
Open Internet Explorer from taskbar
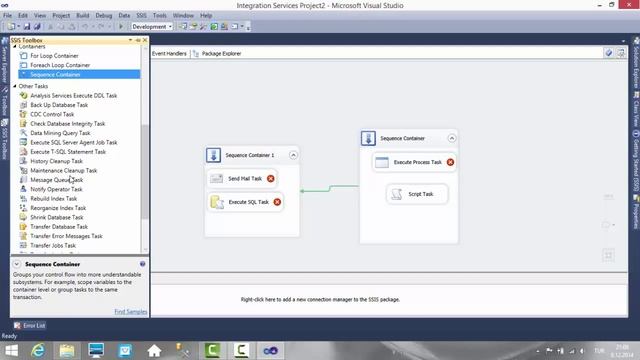(38, 351)
